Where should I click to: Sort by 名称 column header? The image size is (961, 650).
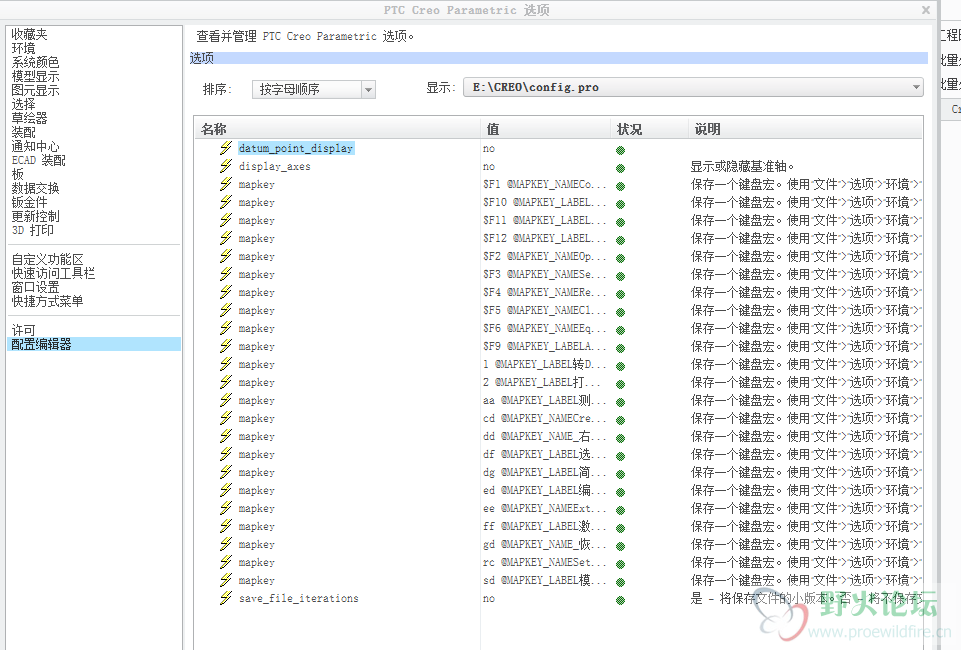pos(337,129)
